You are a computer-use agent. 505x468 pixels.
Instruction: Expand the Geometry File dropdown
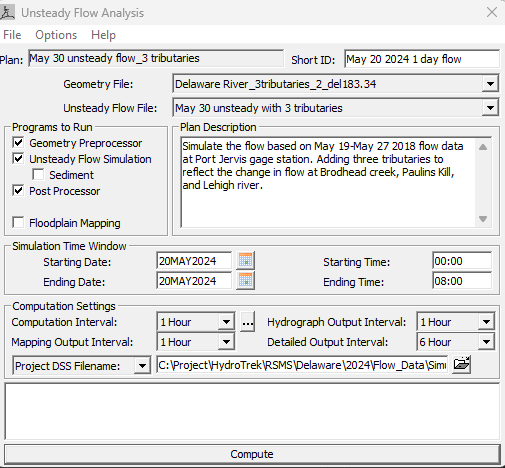pyautogui.click(x=490, y=84)
